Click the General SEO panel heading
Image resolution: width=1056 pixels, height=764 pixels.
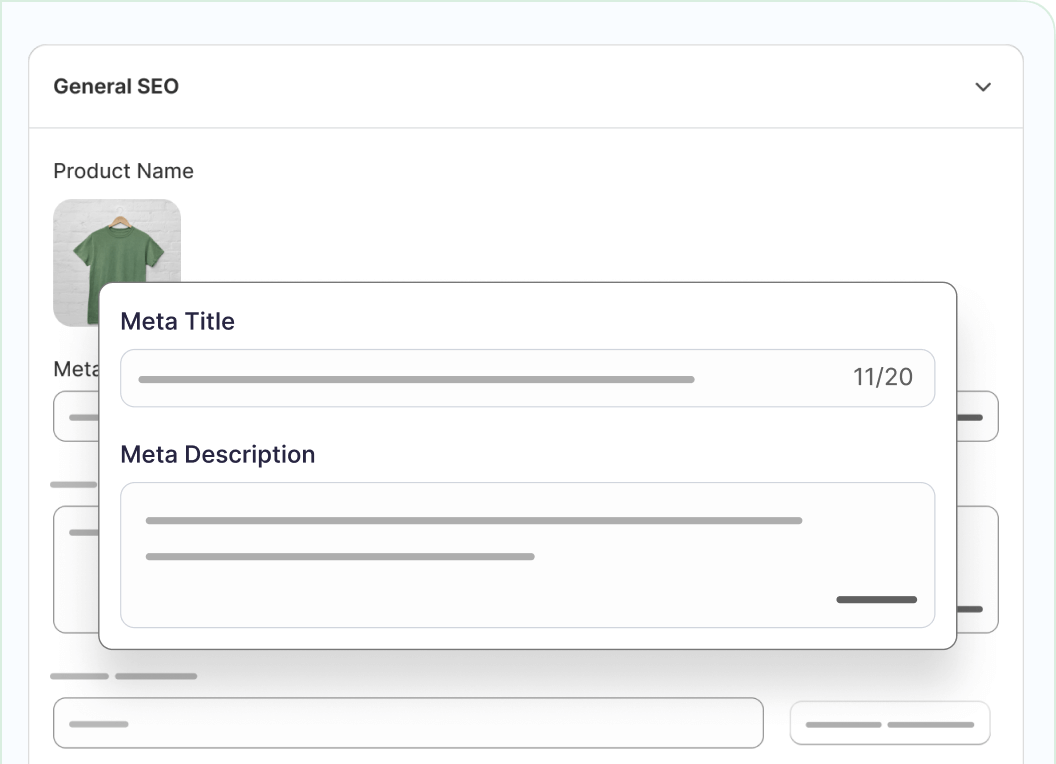coord(116,86)
